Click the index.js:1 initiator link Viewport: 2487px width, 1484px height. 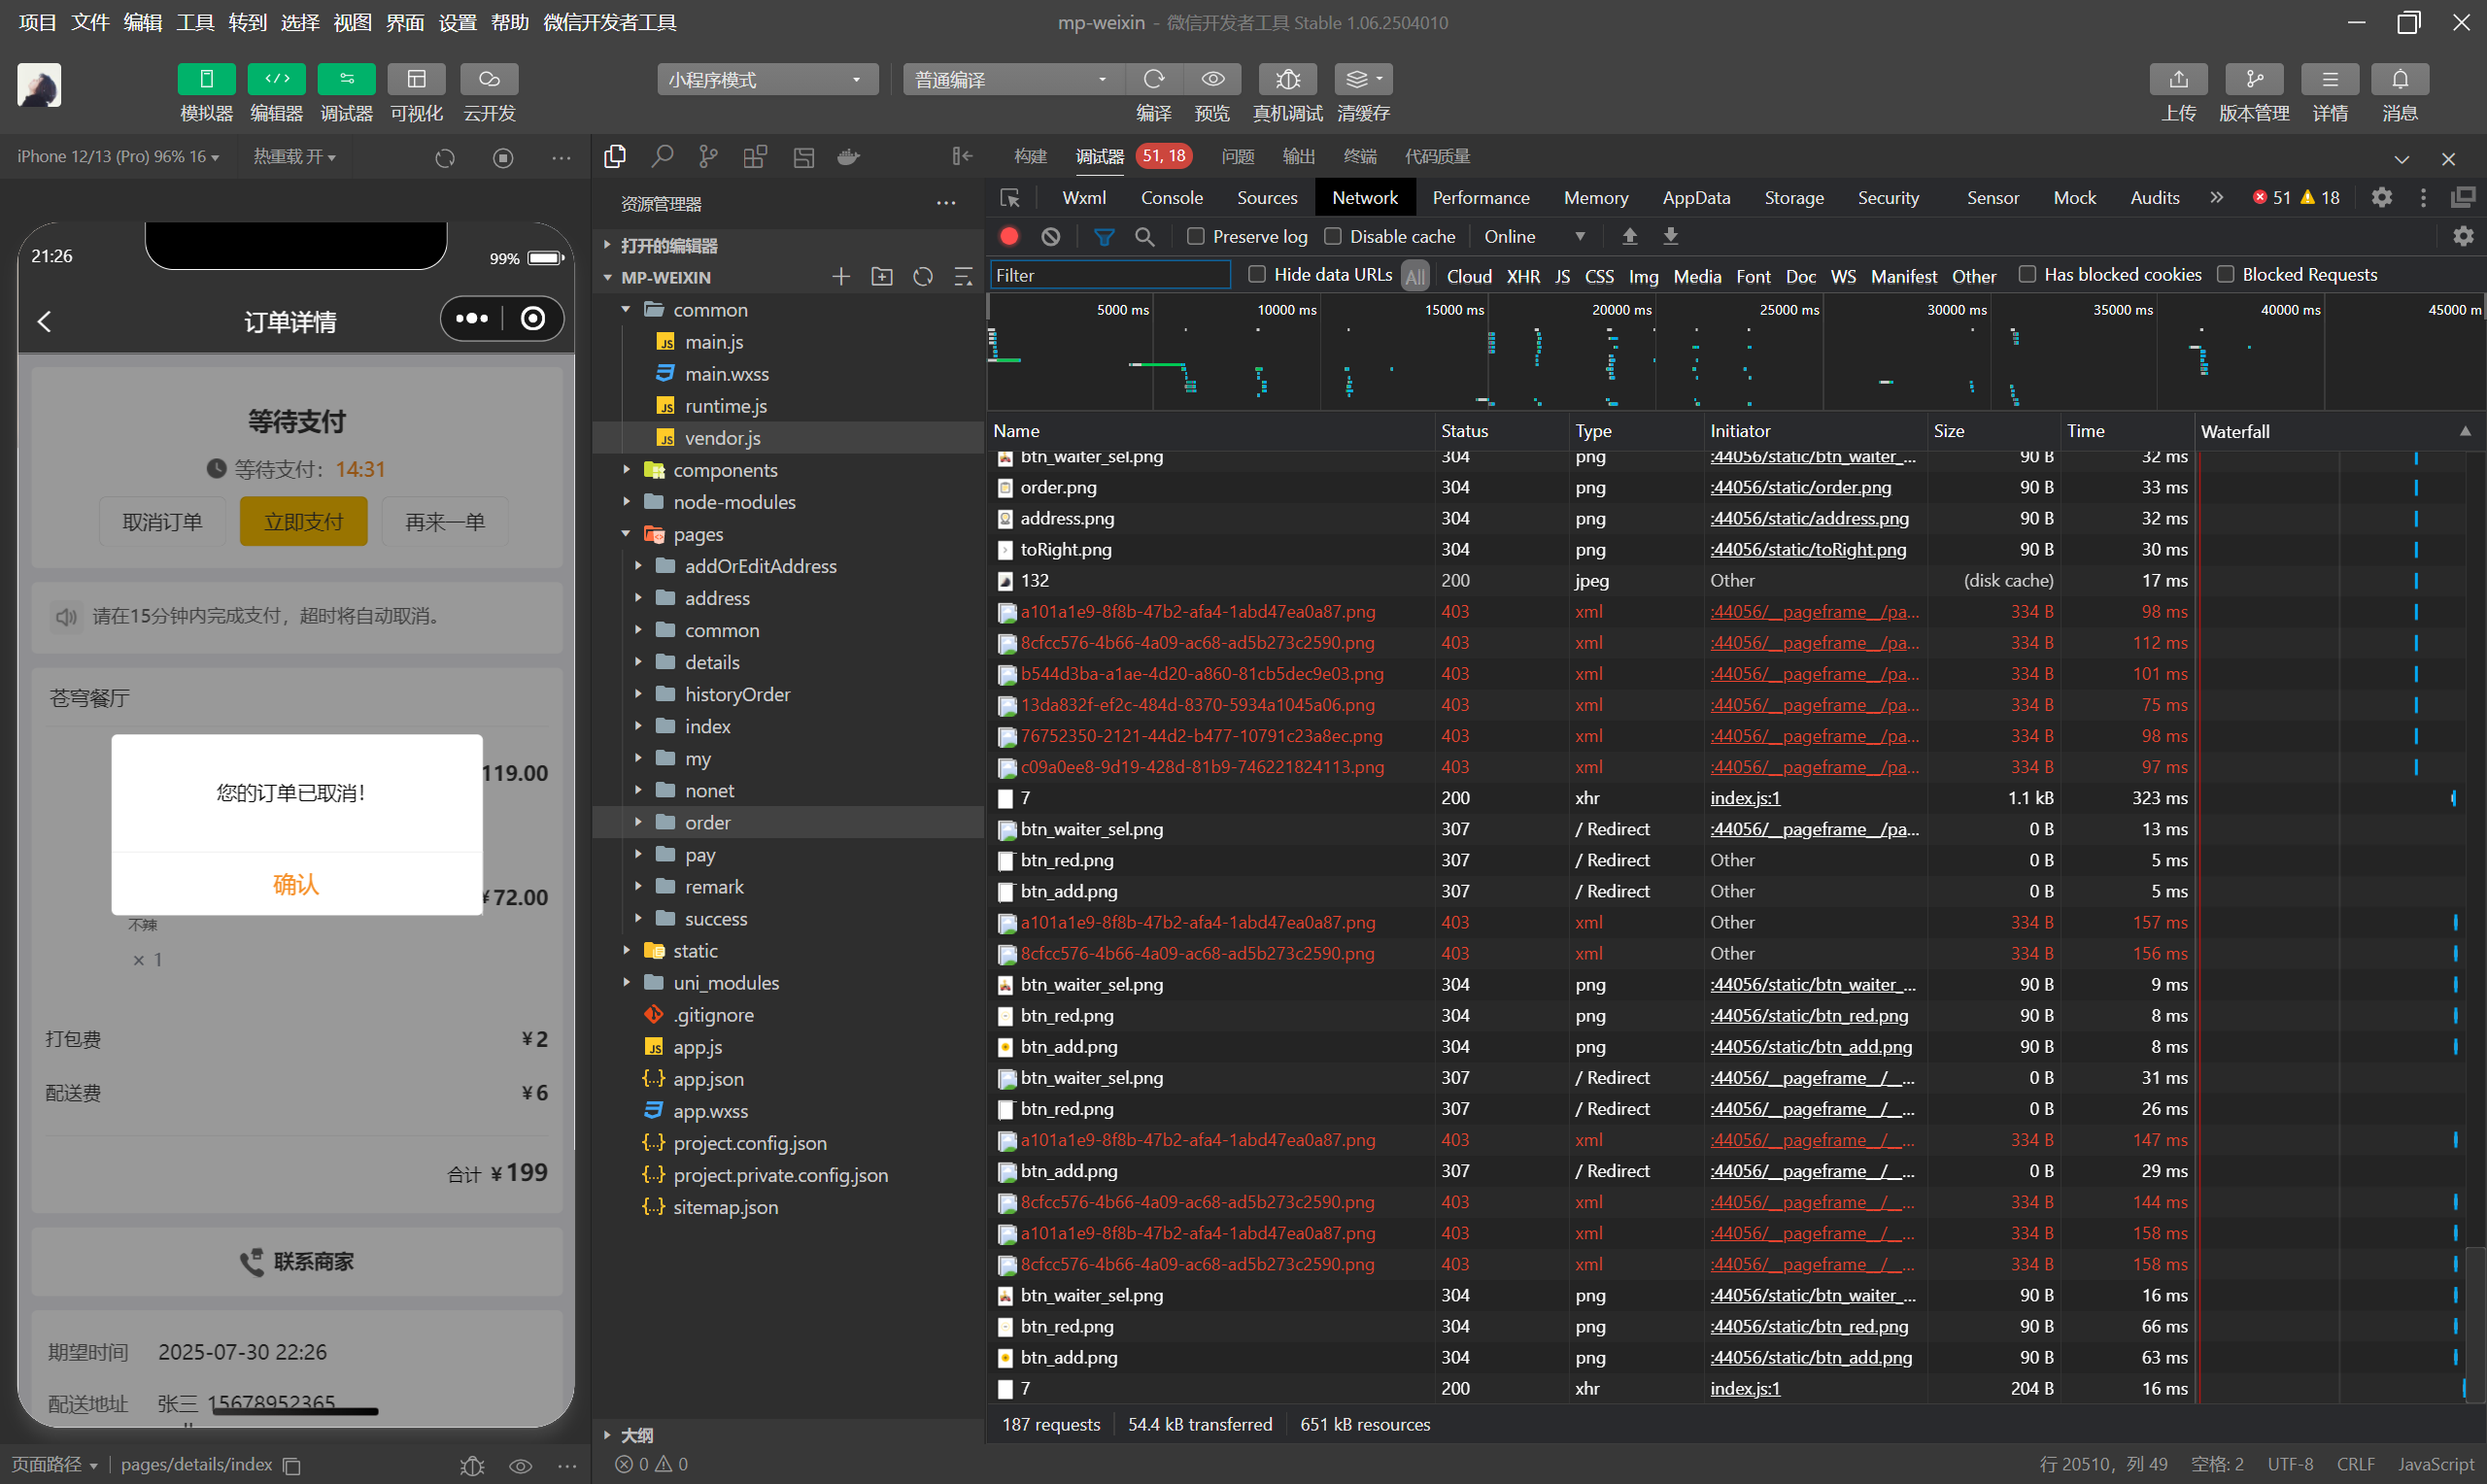1744,798
